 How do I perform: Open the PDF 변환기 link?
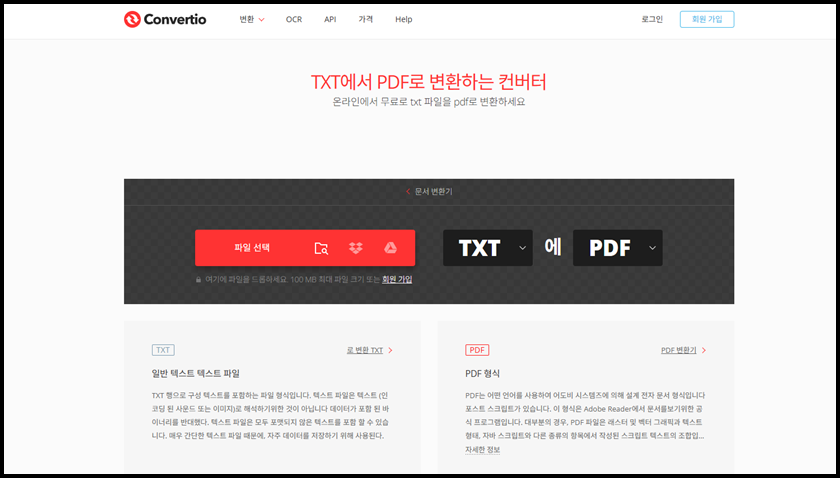[679, 350]
